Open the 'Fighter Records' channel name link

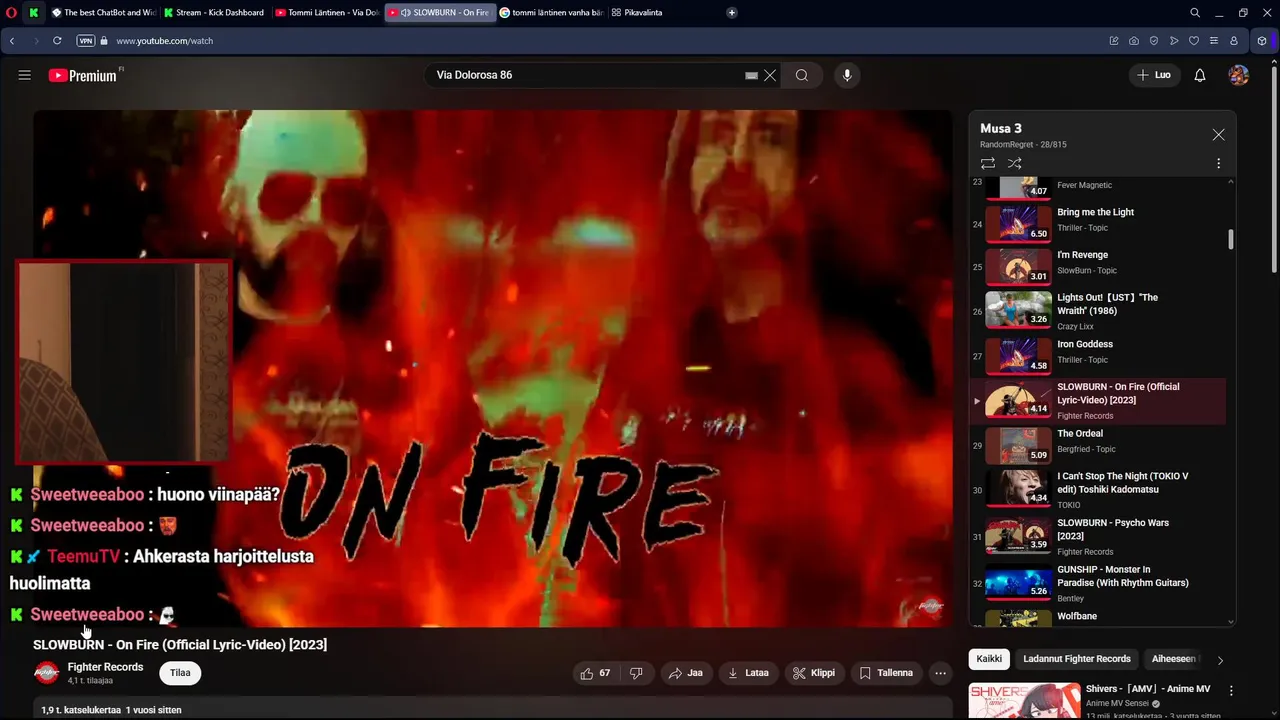tap(105, 667)
